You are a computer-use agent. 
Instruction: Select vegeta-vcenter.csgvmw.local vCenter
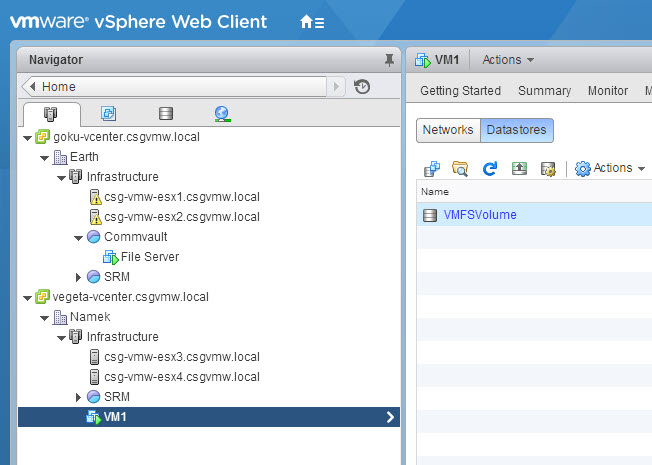click(131, 297)
